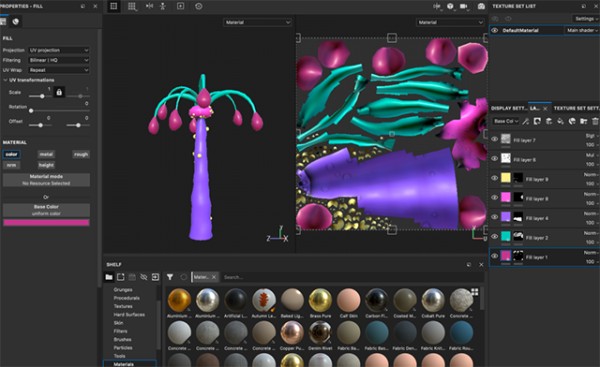Select the Brass Pure material thumbnail
This screenshot has width=600, height=367.
320,300
